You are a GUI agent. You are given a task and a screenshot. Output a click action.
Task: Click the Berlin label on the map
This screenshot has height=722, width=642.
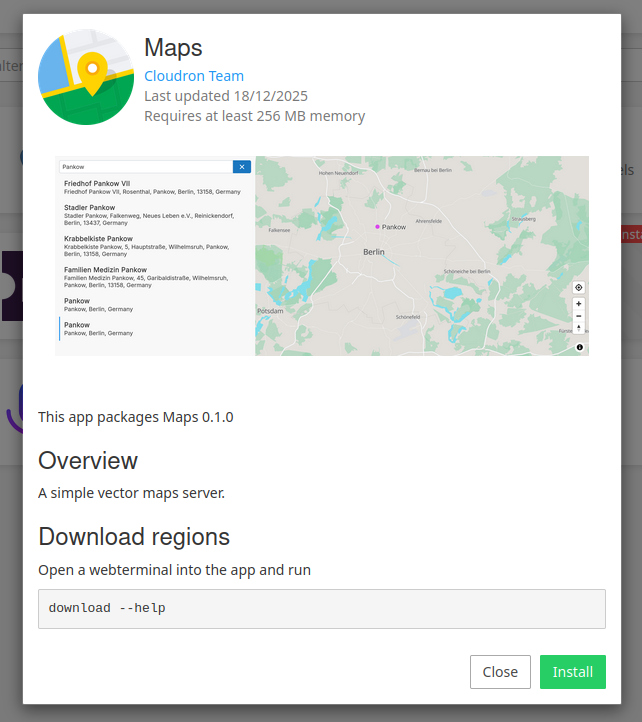[x=374, y=253]
